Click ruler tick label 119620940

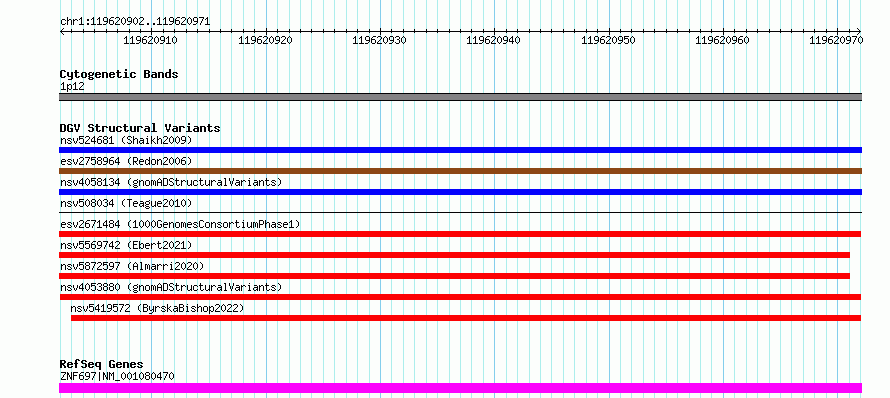point(493,40)
